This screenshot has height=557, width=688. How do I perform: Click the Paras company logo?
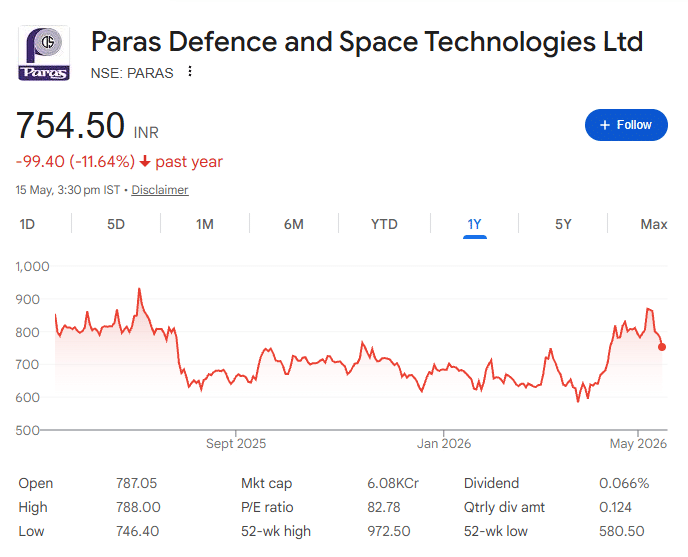[44, 53]
